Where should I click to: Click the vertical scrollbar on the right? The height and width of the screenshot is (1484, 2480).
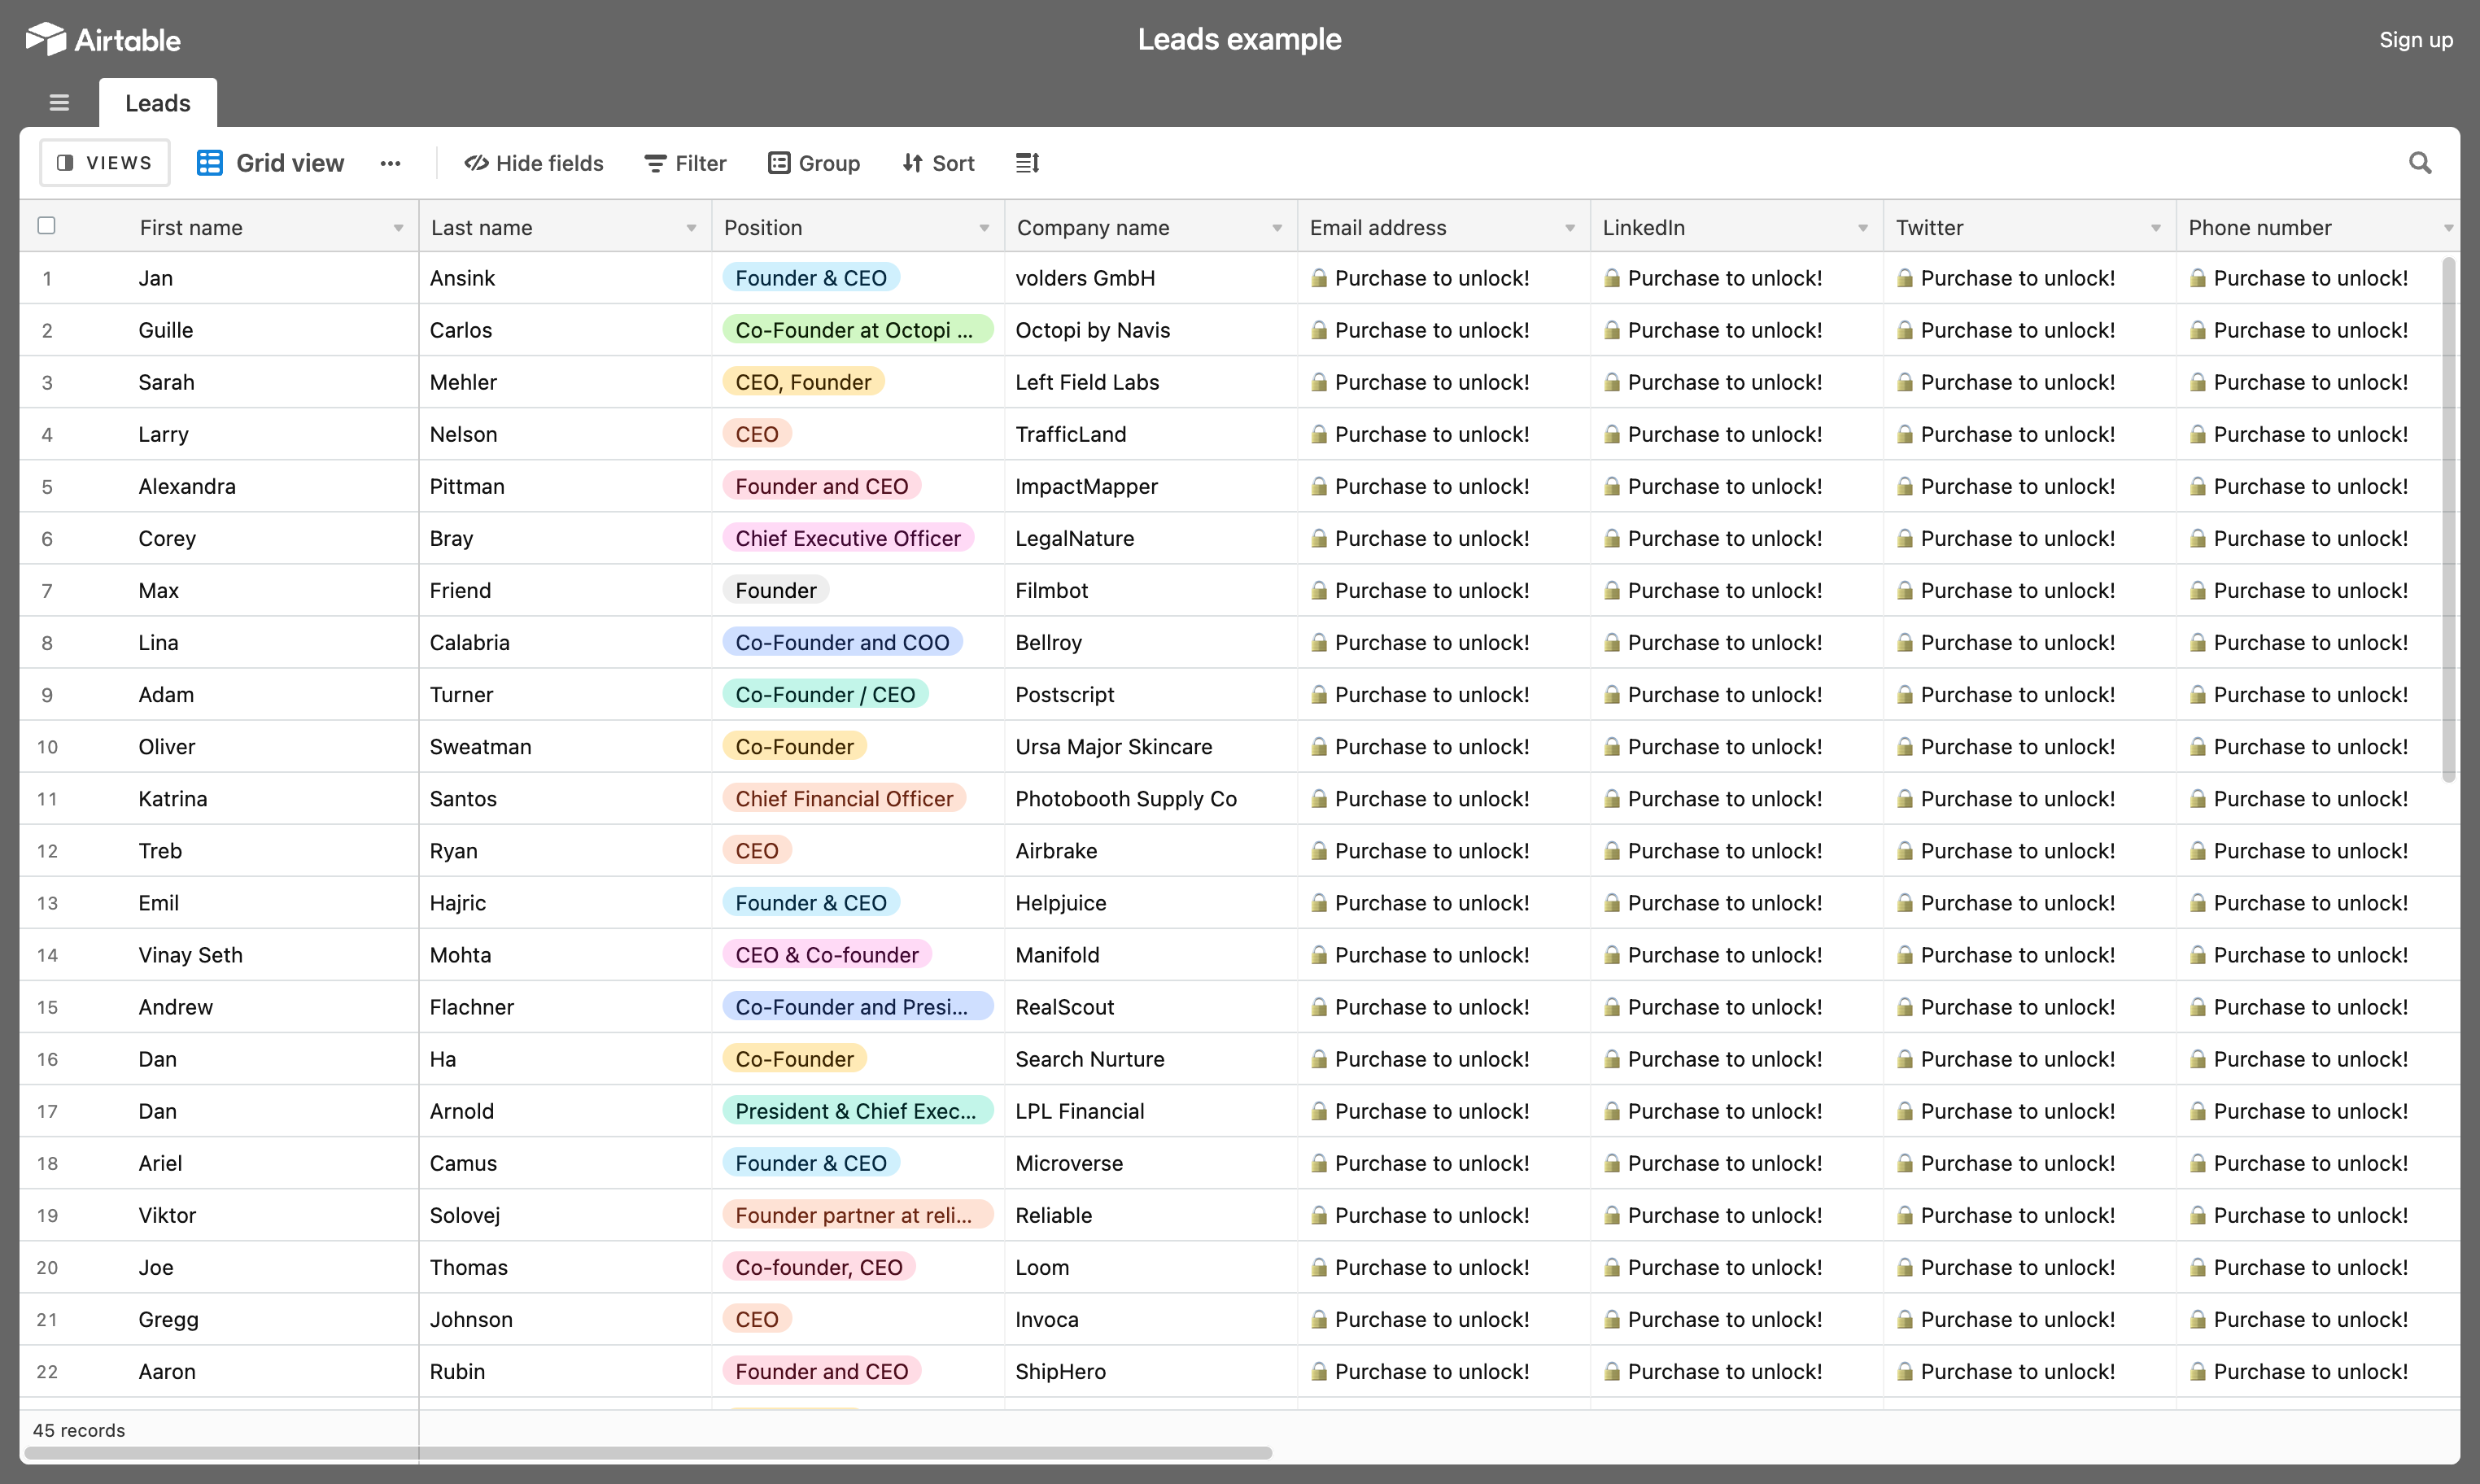click(x=2449, y=520)
